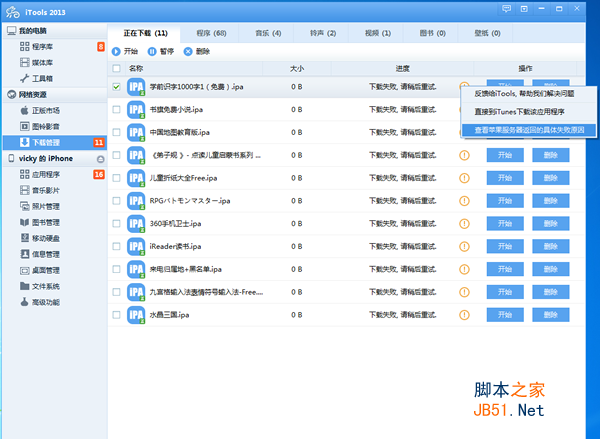Image resolution: width=600 pixels, height=439 pixels.
Task: Check the iReader读书.ipa checkbox
Action: (x=116, y=246)
